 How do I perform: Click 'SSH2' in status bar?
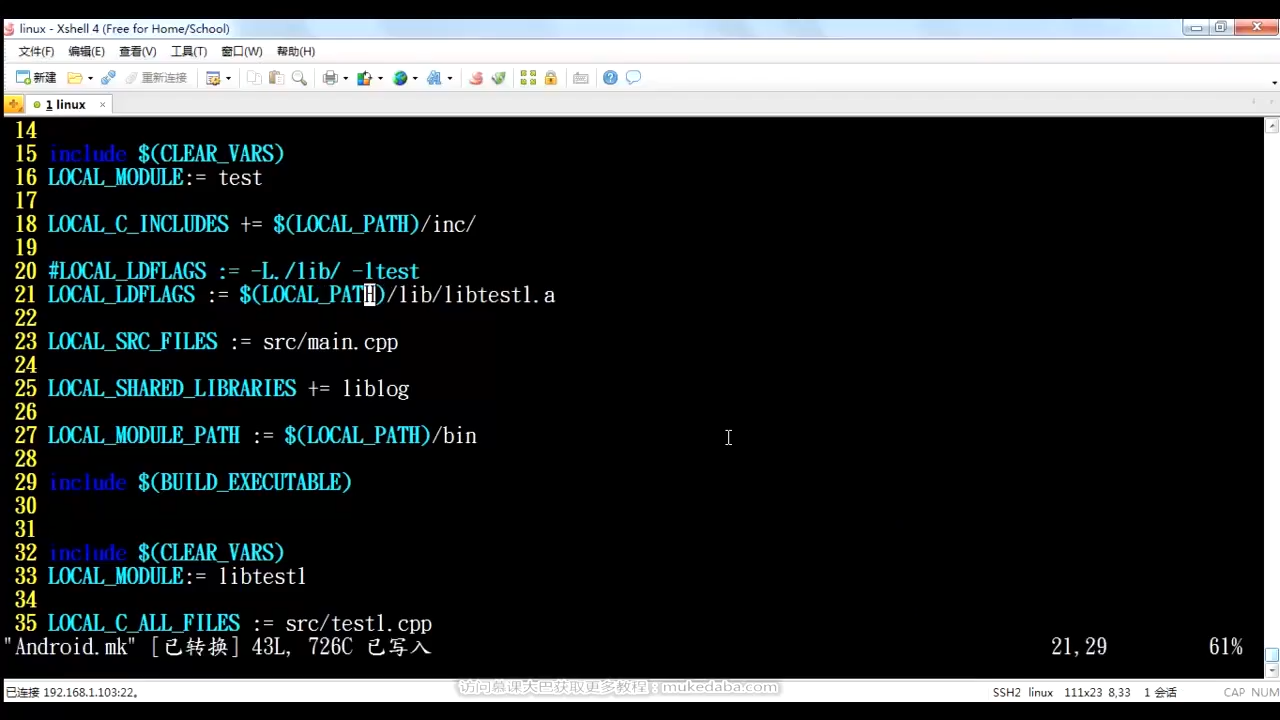(x=1006, y=692)
